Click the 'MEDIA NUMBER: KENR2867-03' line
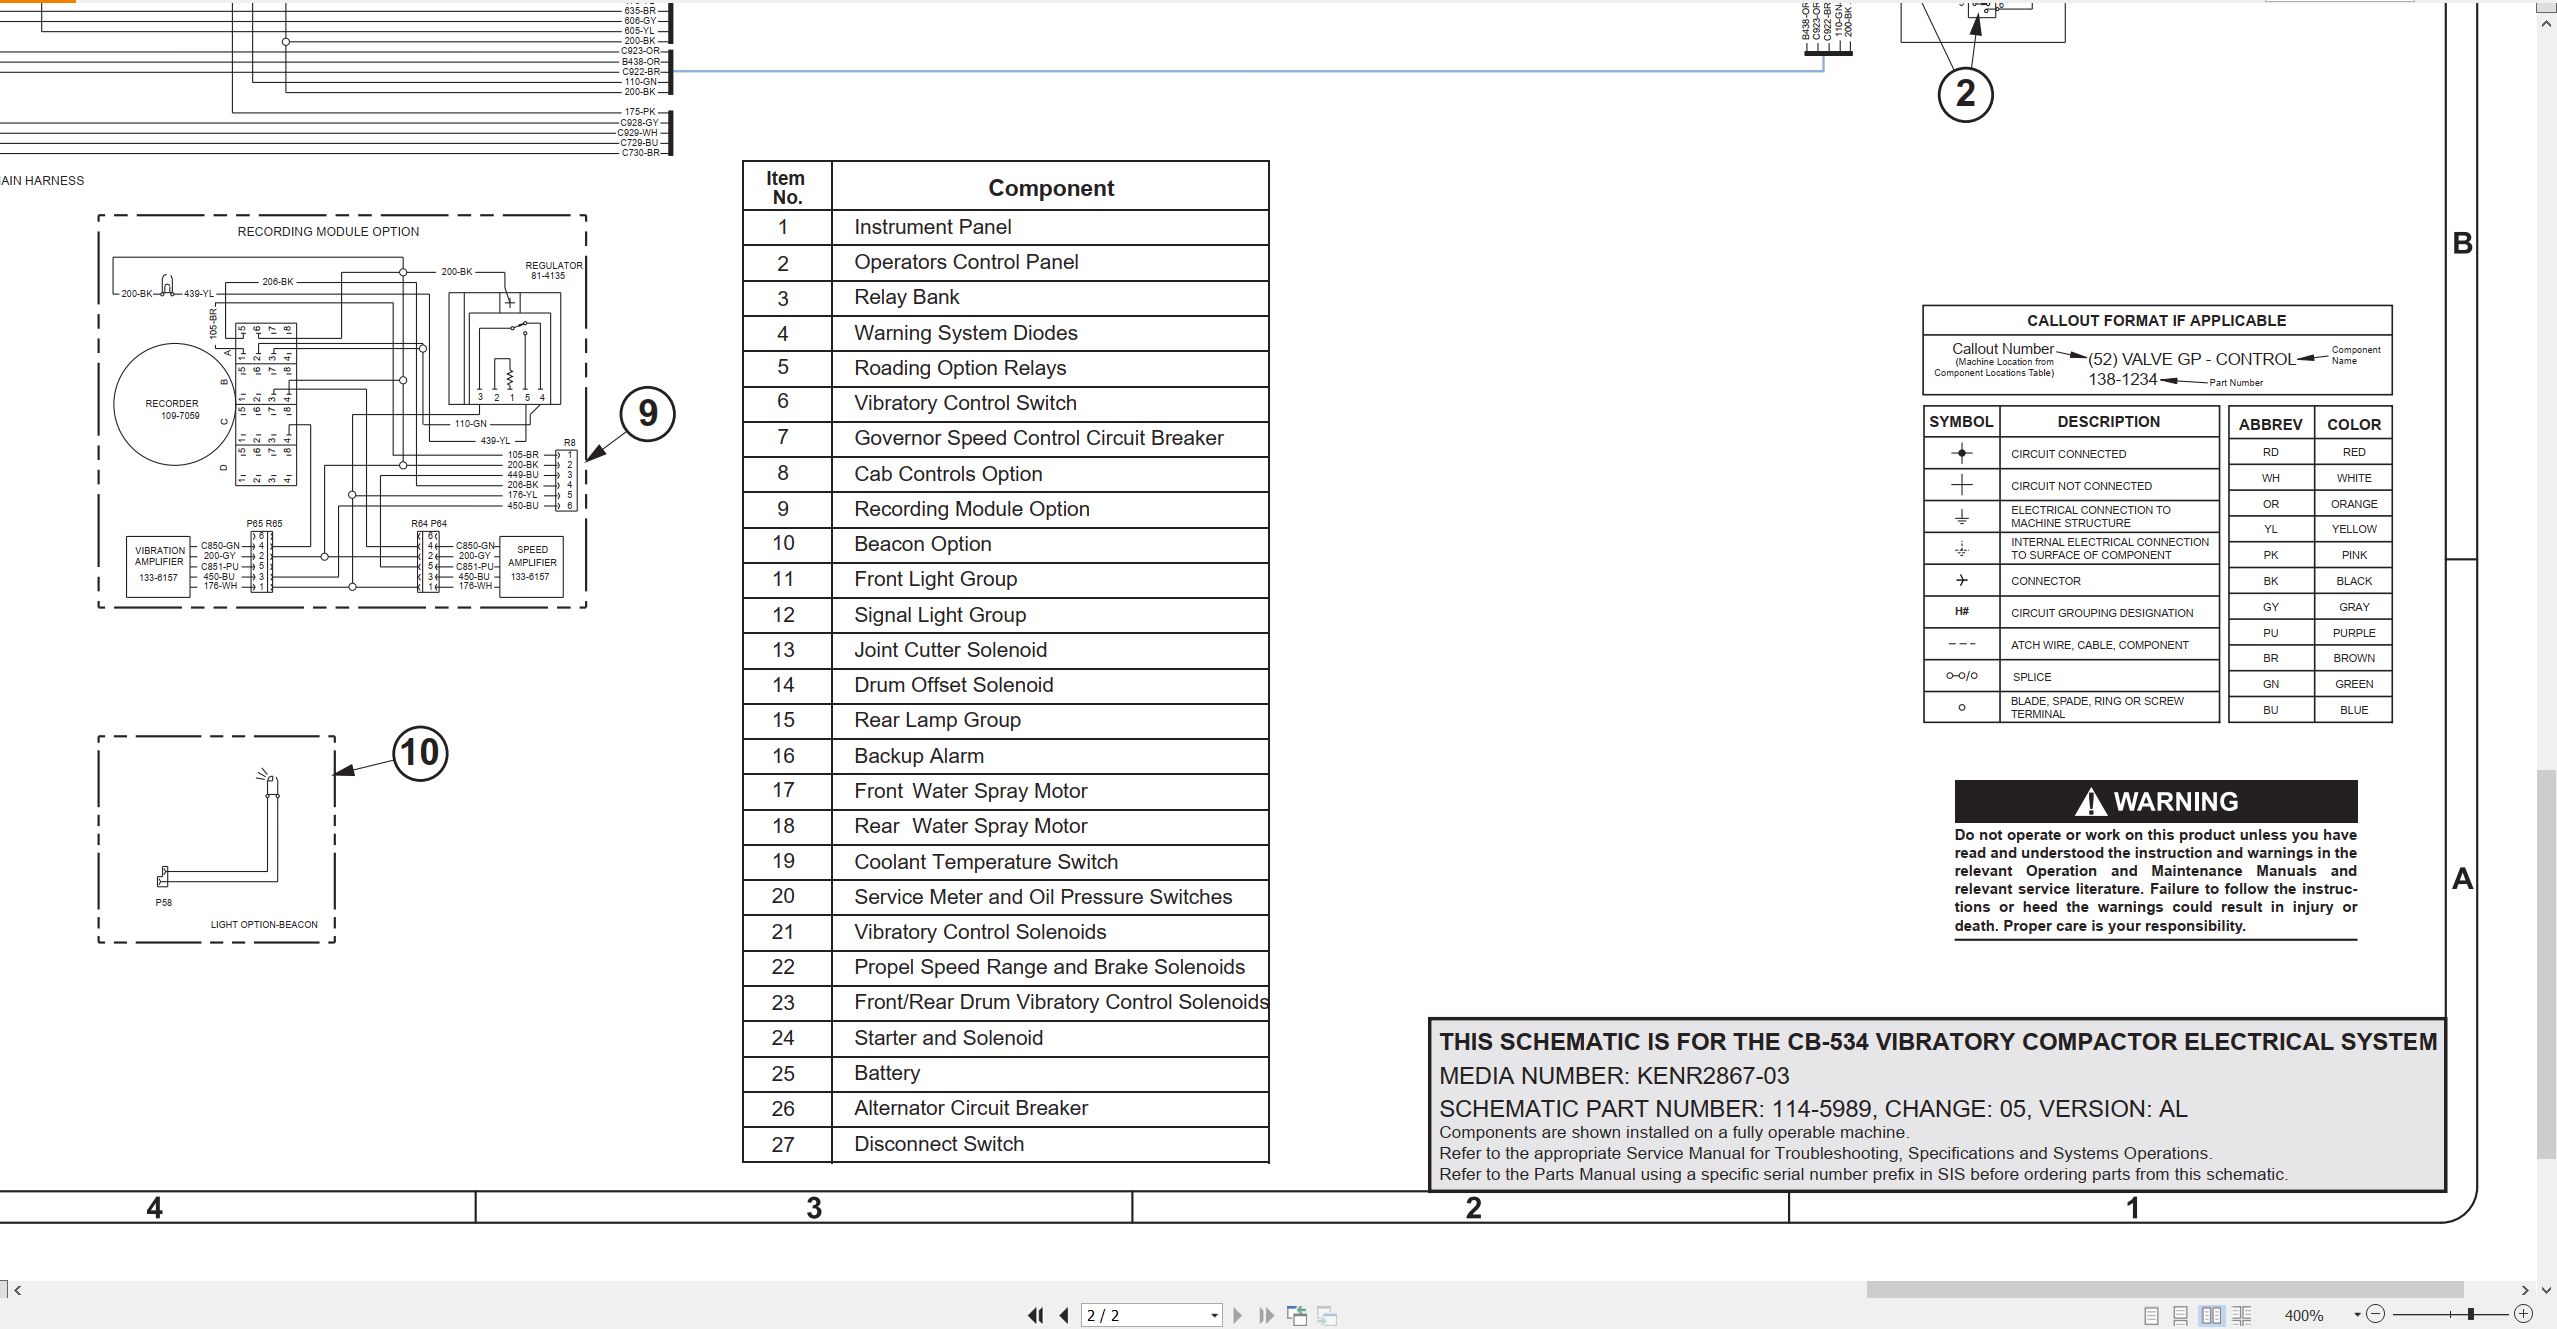The image size is (2557, 1329). pyautogui.click(x=1614, y=1076)
